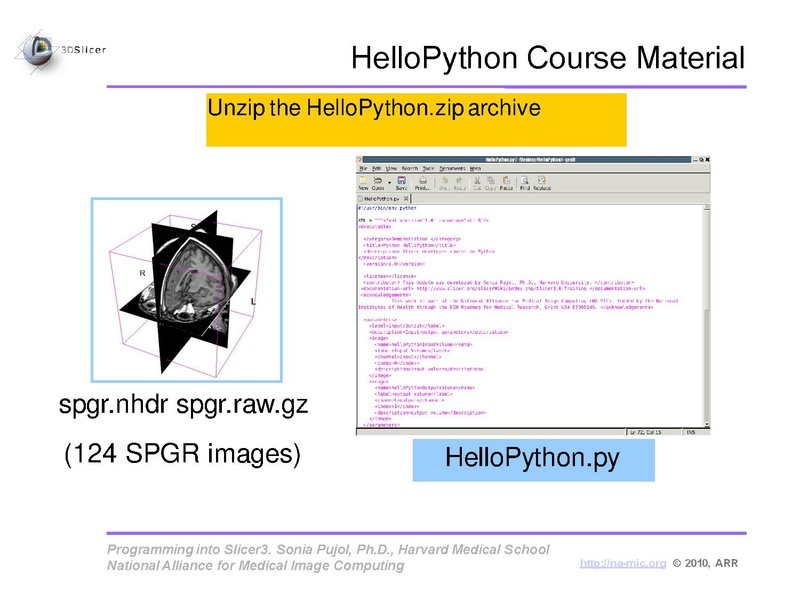Click the 'Unzip the HelloPython.zip archive' banner
The width and height of the screenshot is (800, 600).
pyautogui.click(x=416, y=120)
